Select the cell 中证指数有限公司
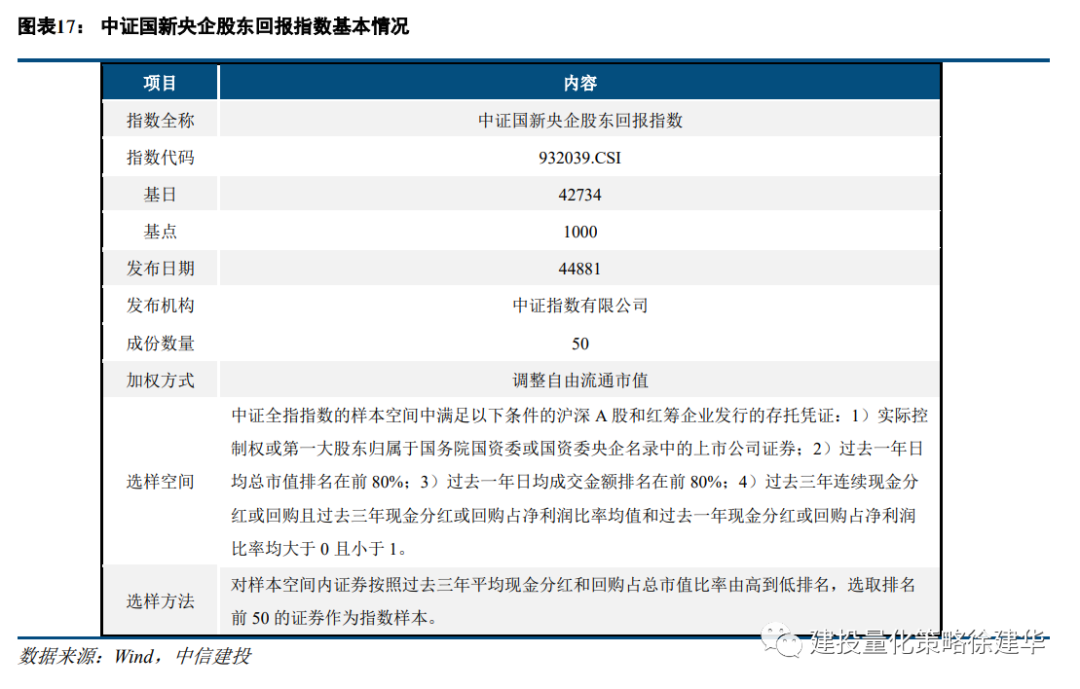This screenshot has height=689, width=1080. [580, 305]
